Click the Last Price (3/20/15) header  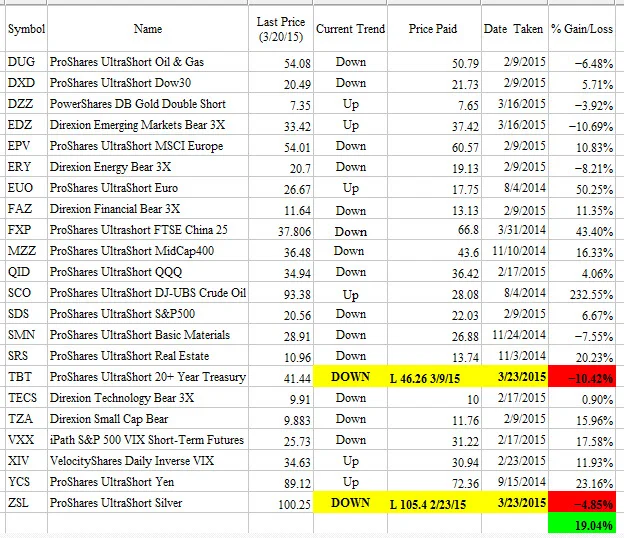(281, 29)
